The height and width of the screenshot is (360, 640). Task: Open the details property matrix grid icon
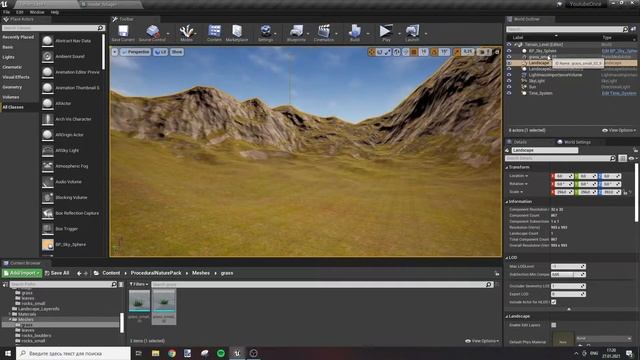coord(622,158)
